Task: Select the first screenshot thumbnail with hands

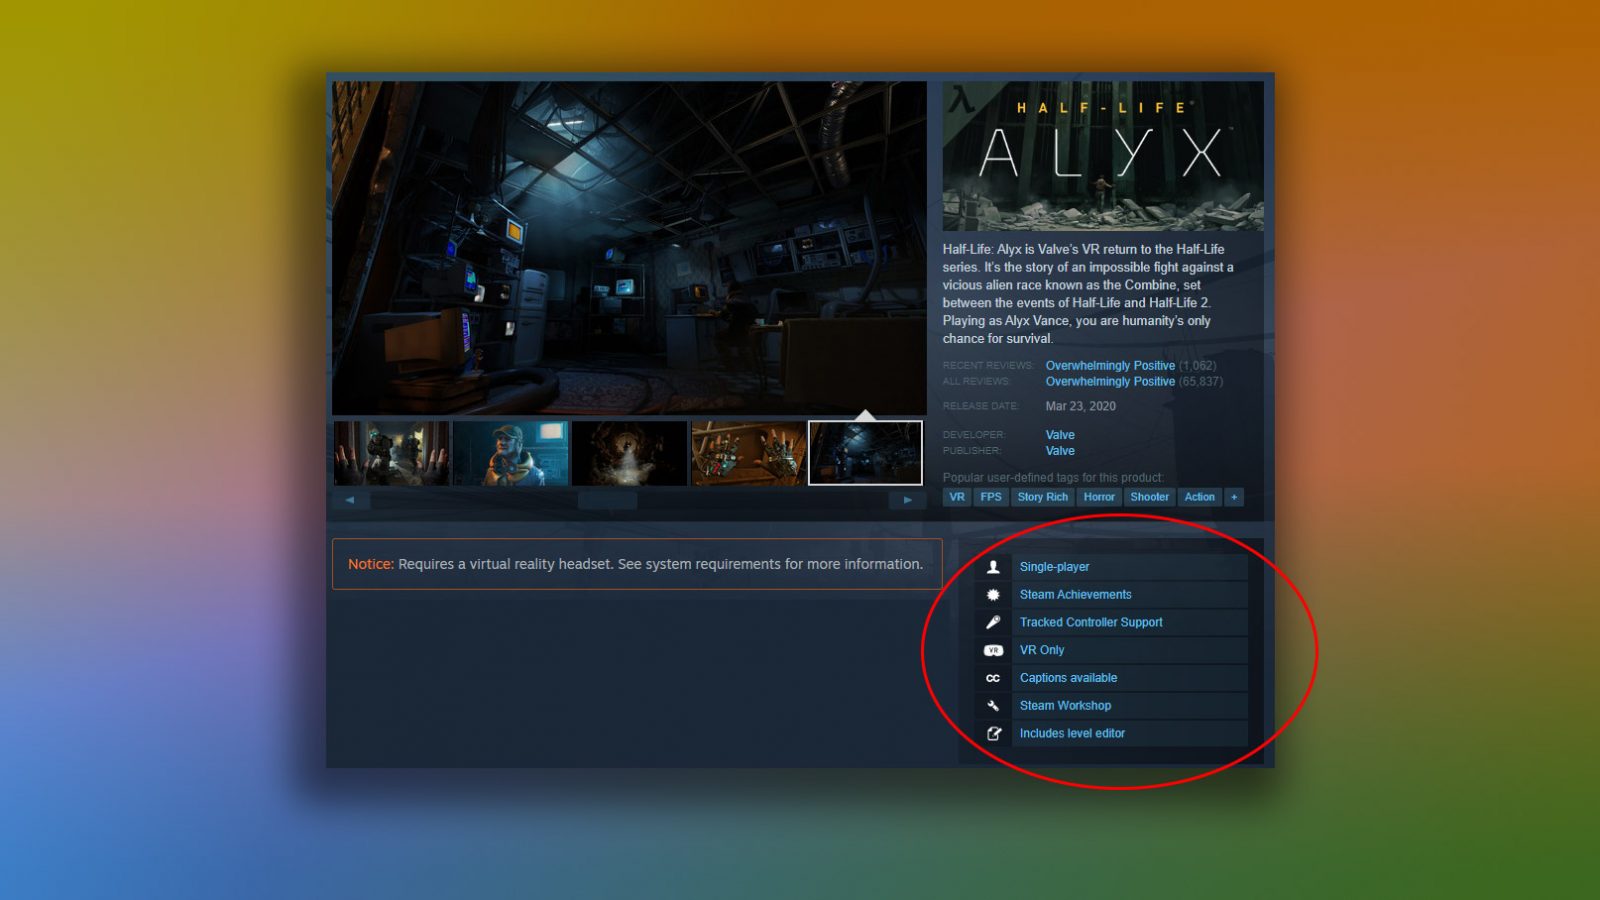Action: pyautogui.click(x=391, y=453)
